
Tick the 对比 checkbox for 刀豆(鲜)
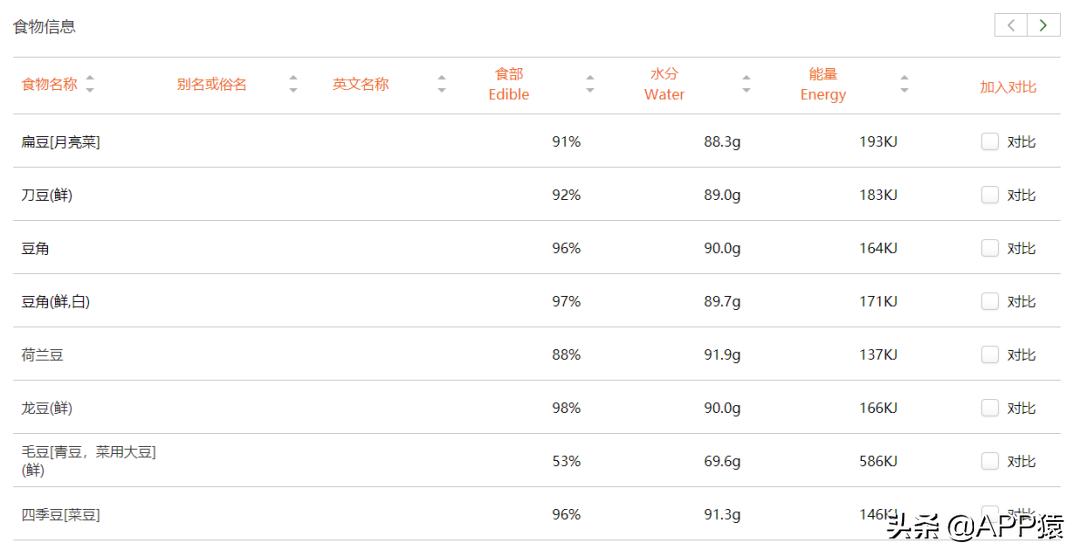pos(990,195)
